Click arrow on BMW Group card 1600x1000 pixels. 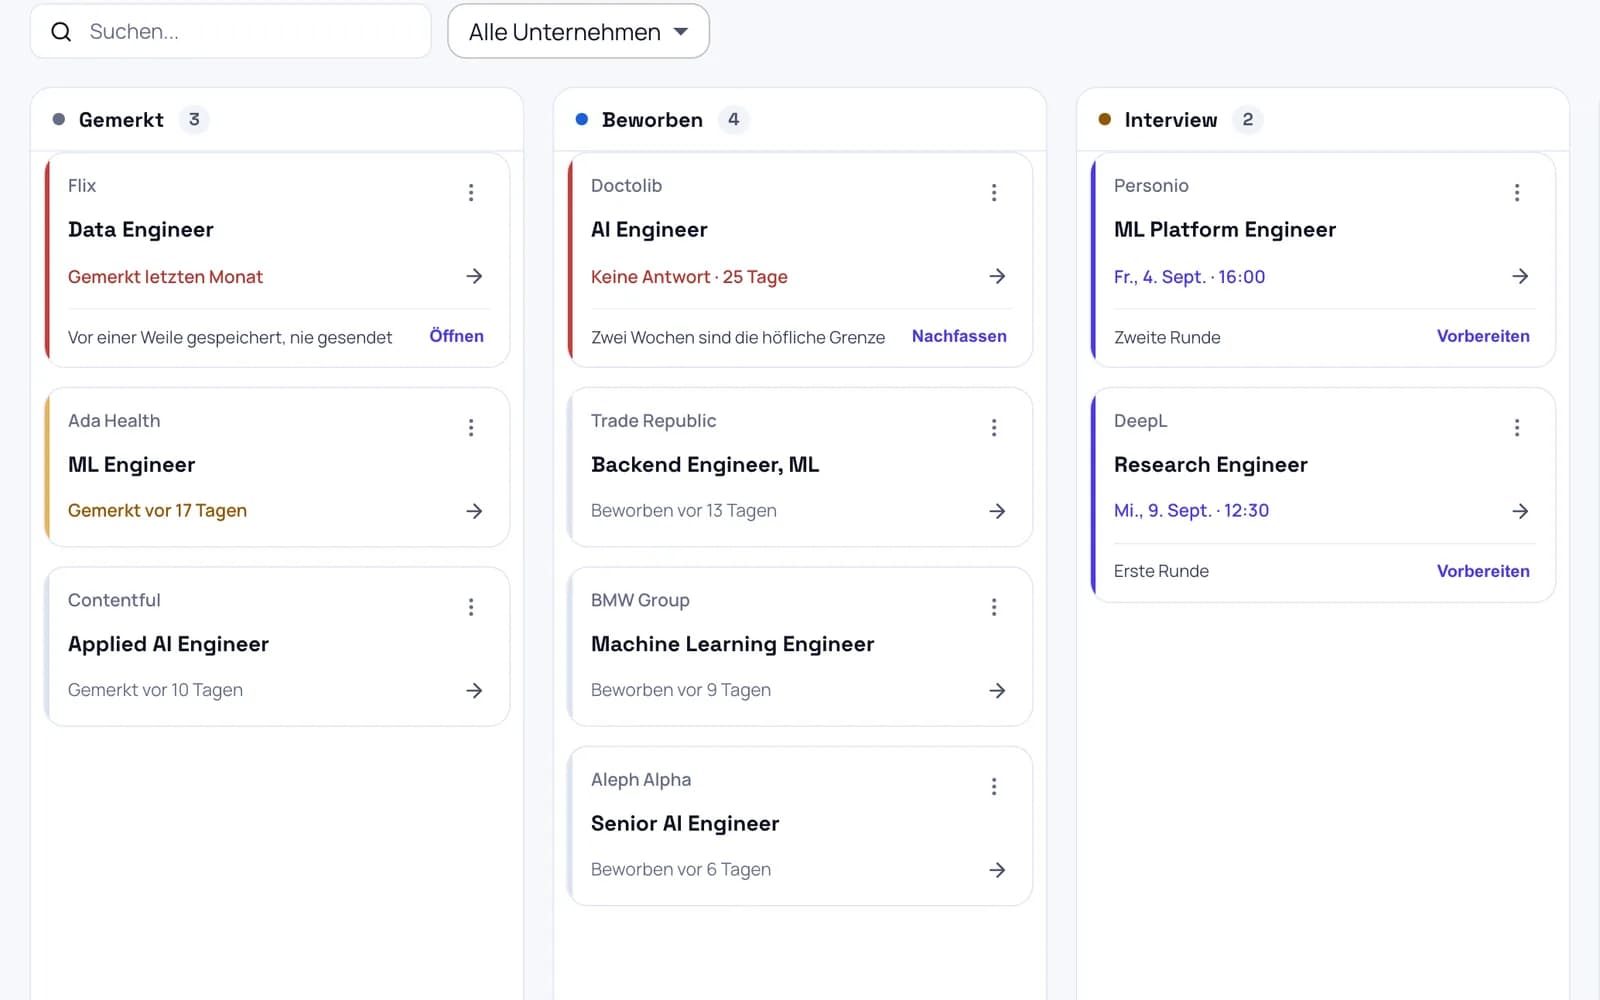pyautogui.click(x=997, y=690)
